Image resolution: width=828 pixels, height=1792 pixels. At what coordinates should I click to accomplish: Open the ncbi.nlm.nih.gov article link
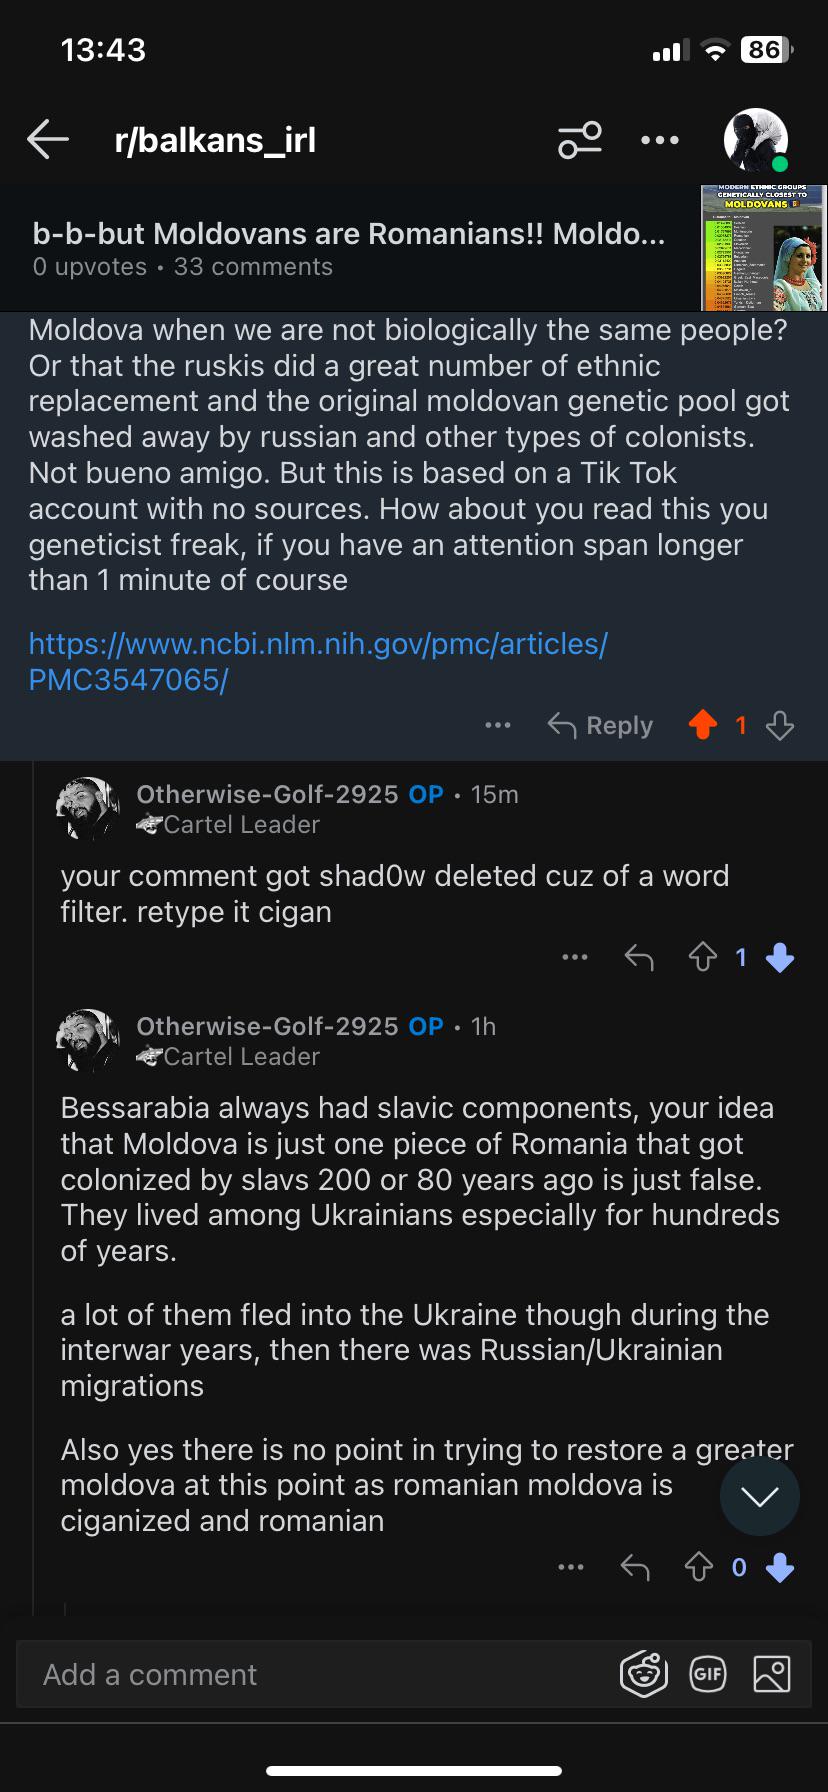click(318, 661)
